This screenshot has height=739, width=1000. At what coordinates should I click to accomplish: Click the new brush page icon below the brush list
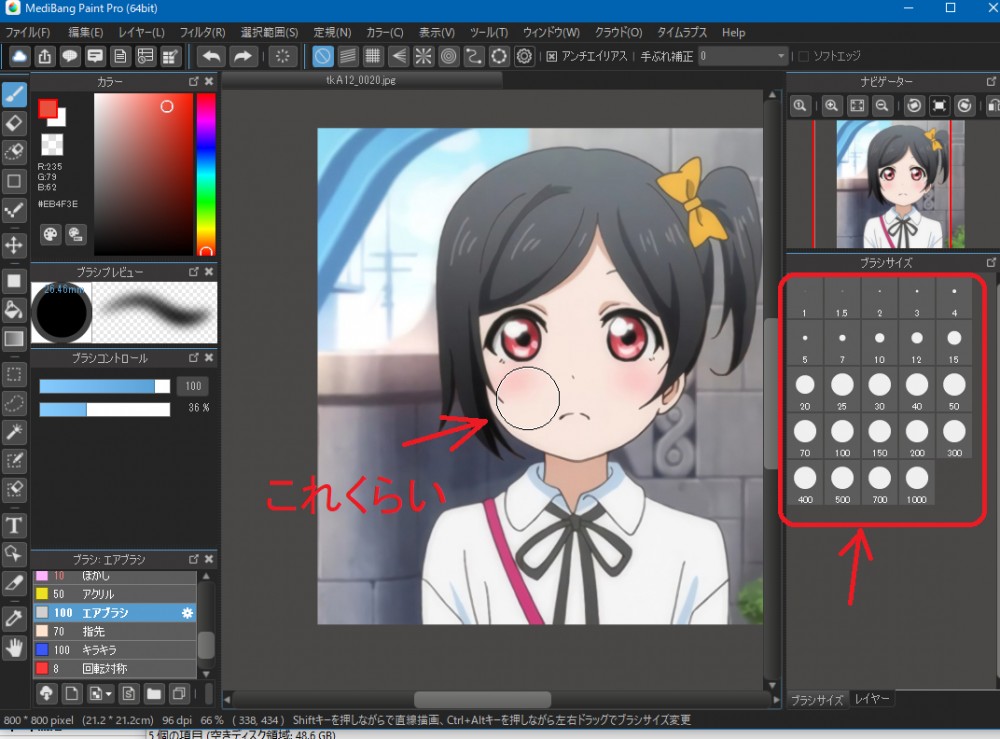[x=72, y=693]
